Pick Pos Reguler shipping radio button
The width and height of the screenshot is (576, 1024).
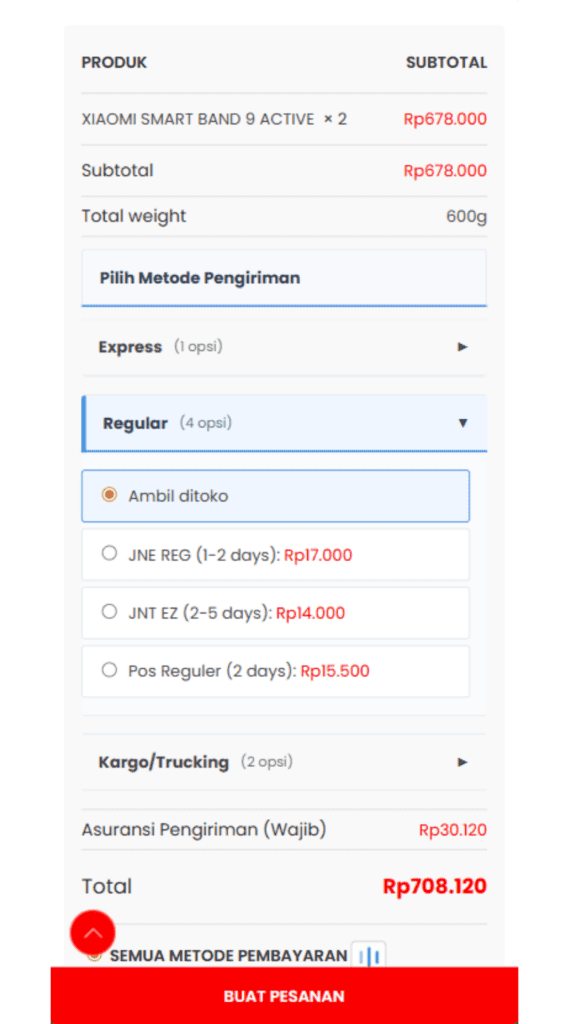point(109,670)
